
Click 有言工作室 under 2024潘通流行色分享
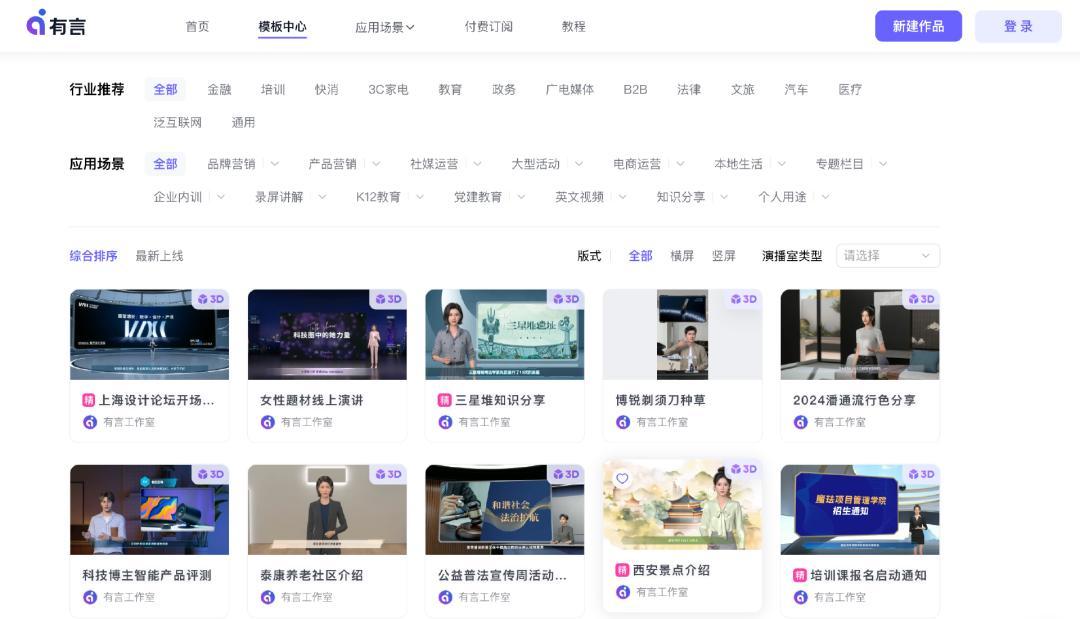(840, 422)
